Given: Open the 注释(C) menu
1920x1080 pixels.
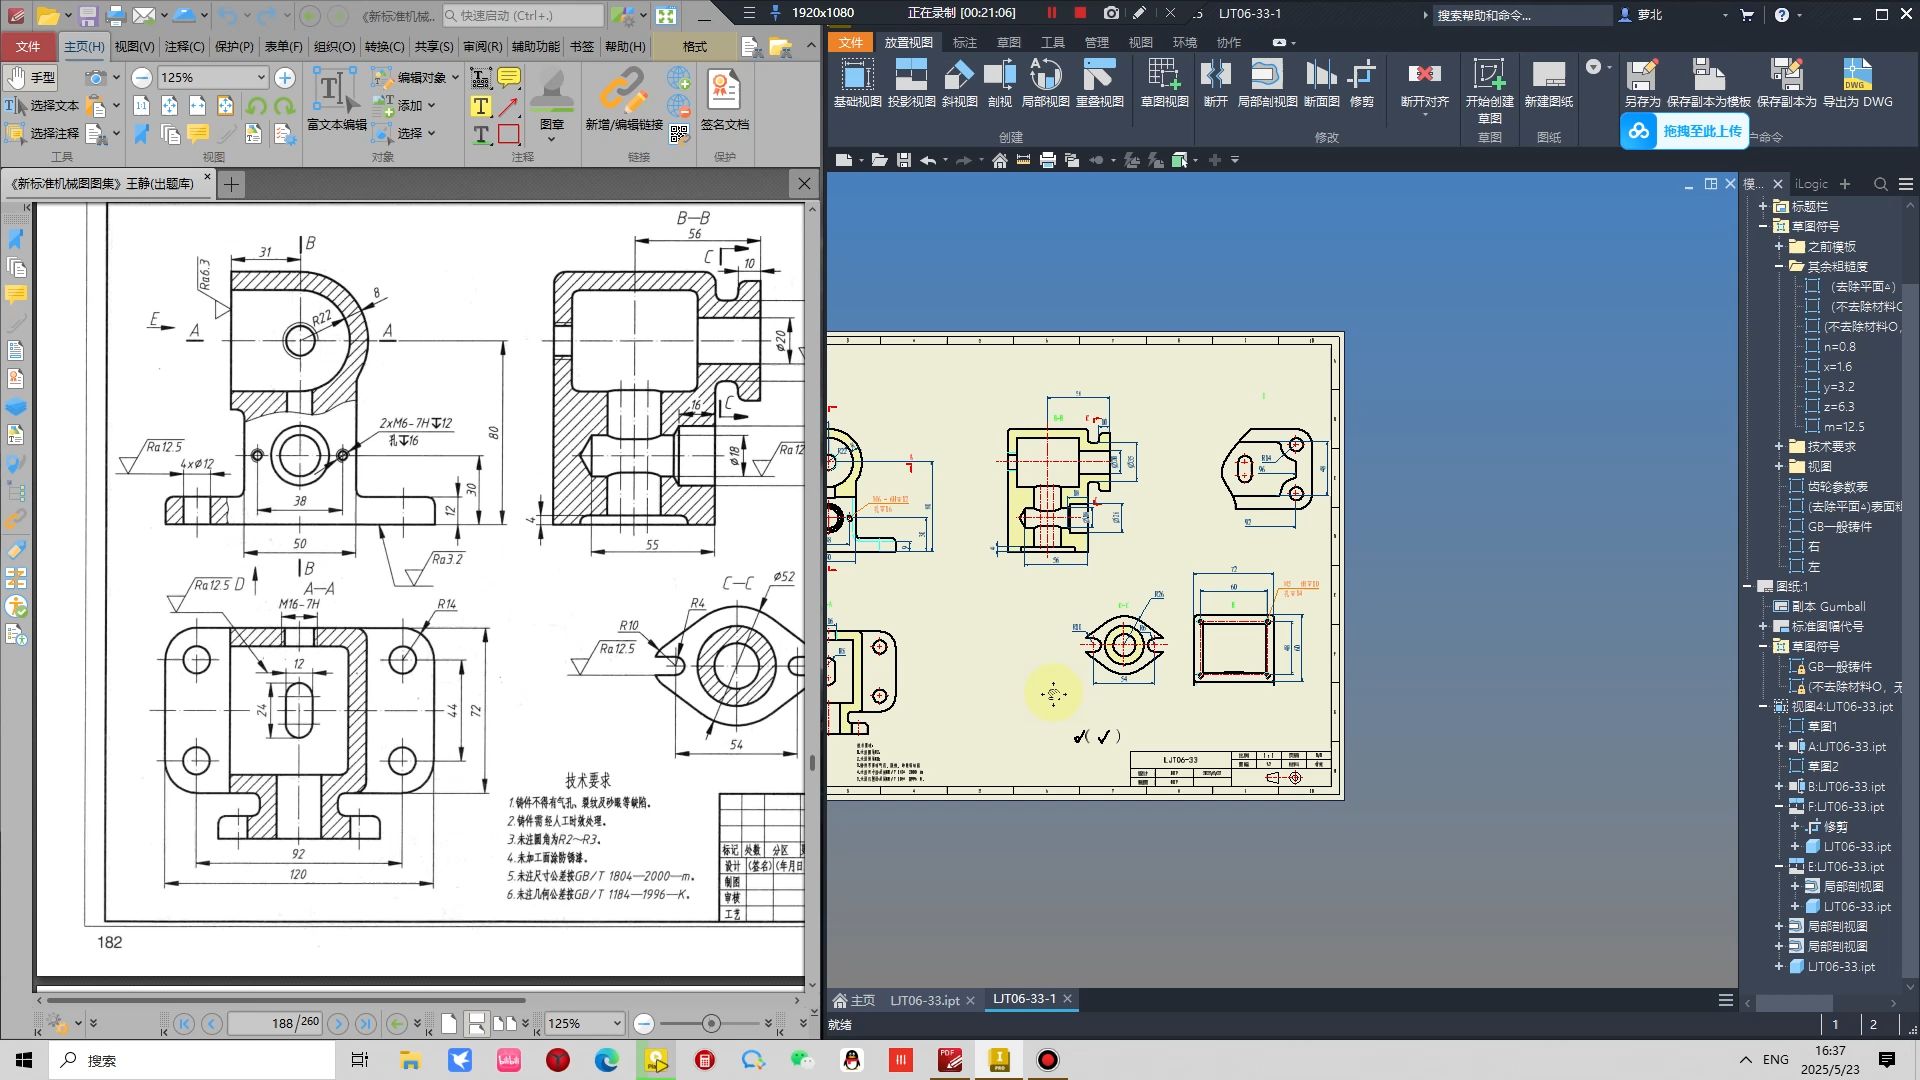Looking at the screenshot, I should [184, 46].
